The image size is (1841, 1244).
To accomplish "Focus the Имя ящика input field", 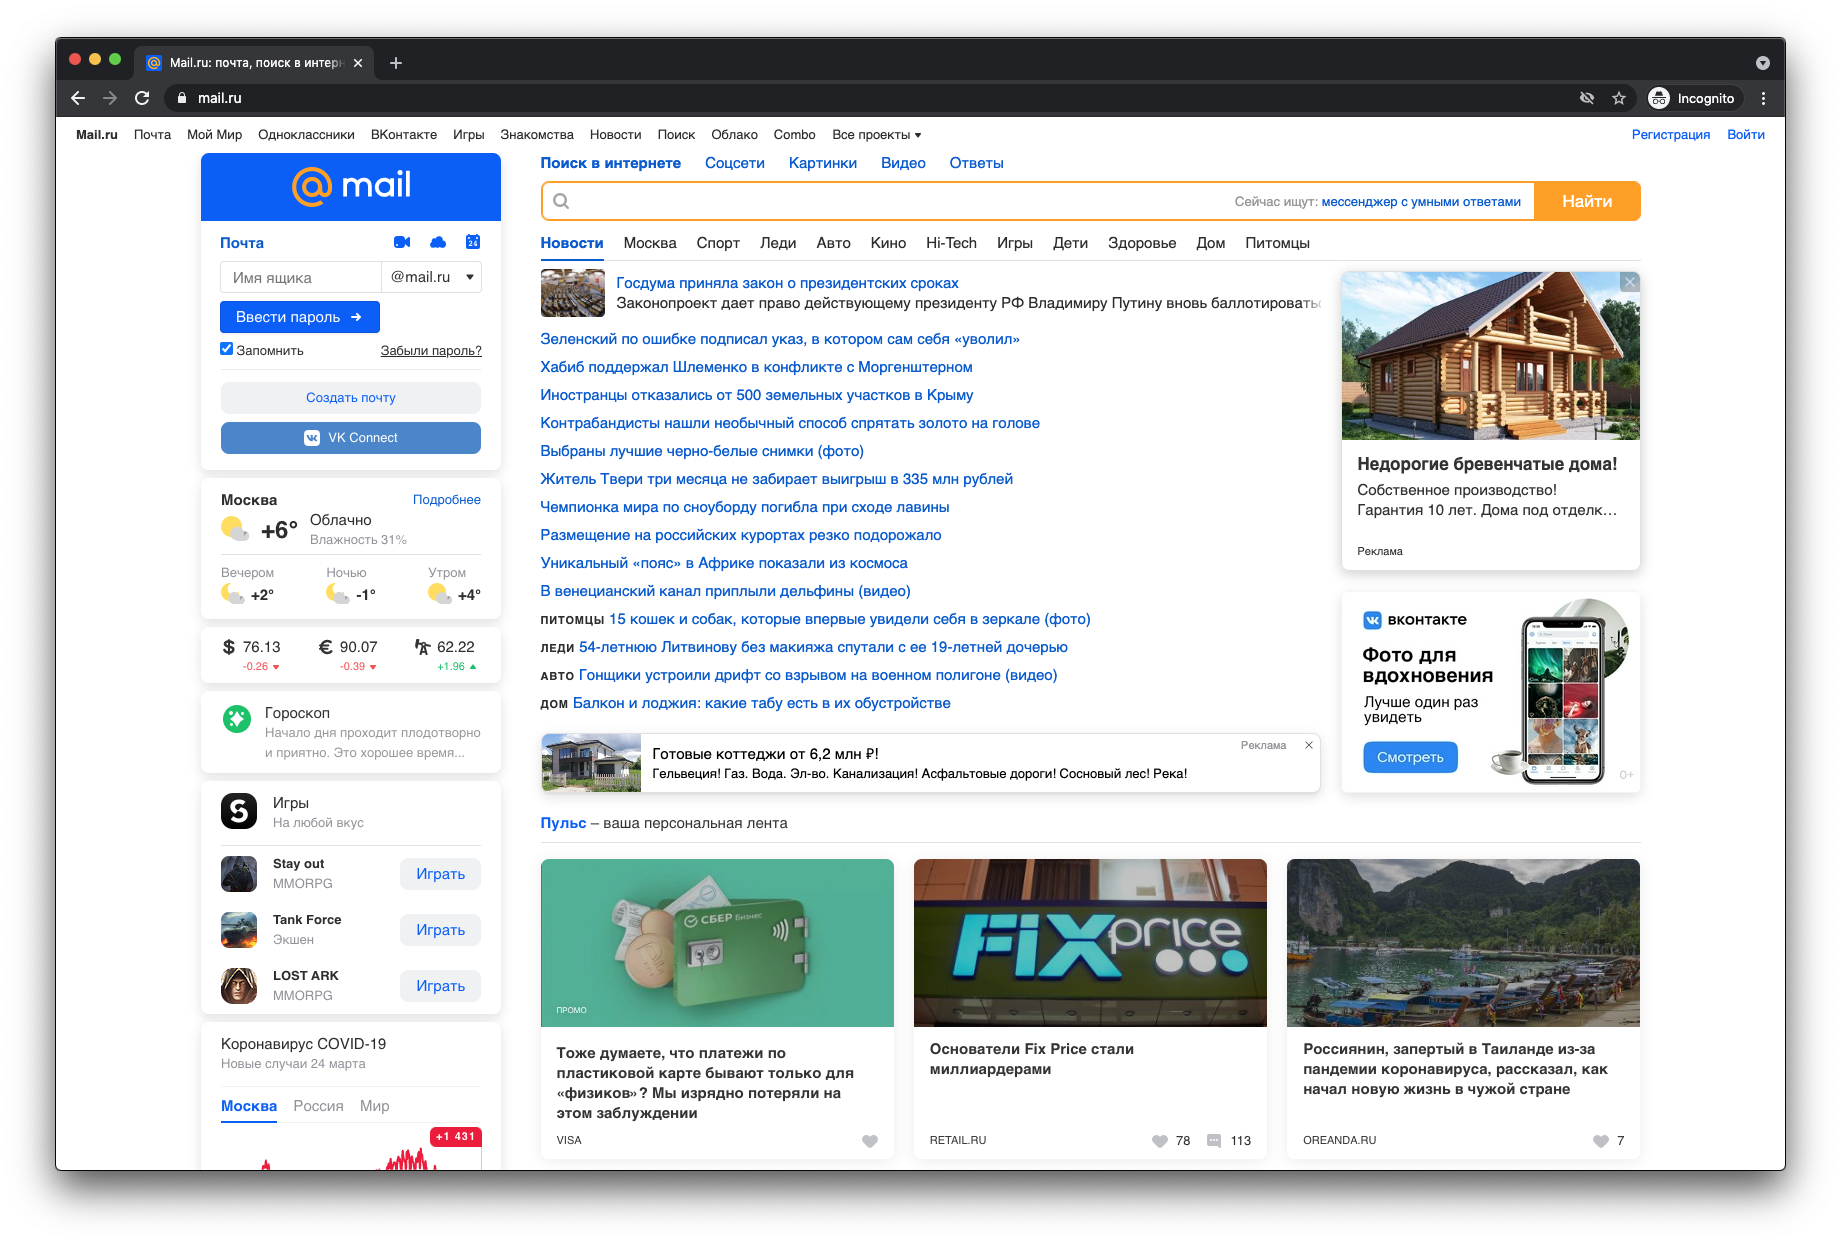I will tap(301, 277).
